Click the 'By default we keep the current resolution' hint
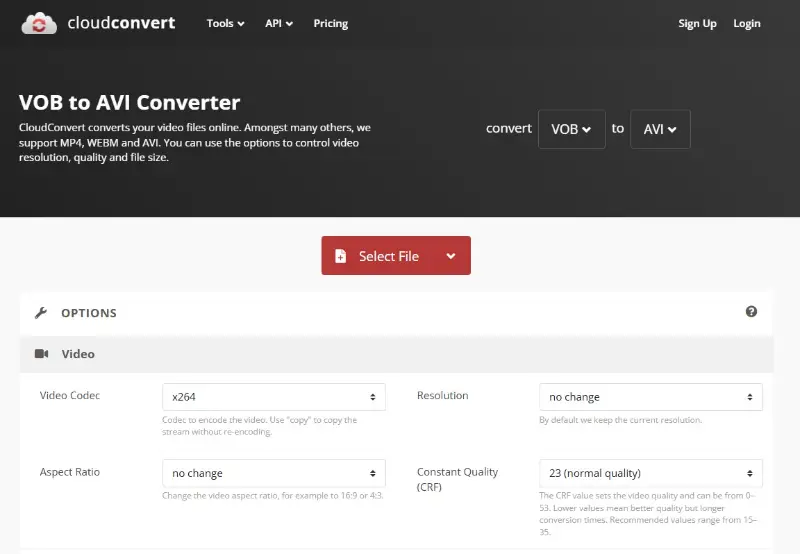800x554 pixels. (620, 420)
